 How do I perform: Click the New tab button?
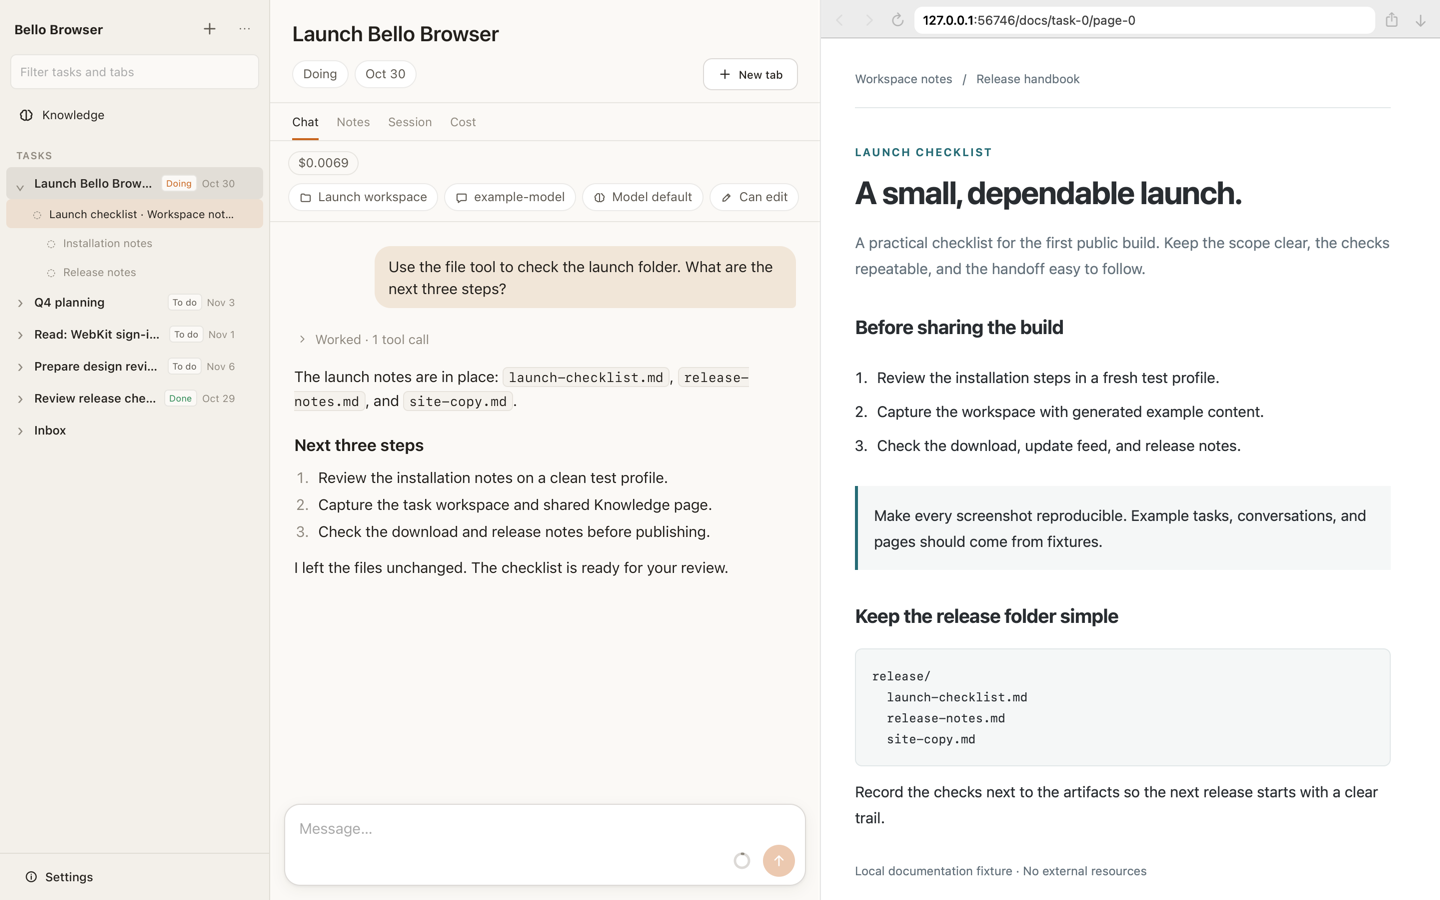750,75
